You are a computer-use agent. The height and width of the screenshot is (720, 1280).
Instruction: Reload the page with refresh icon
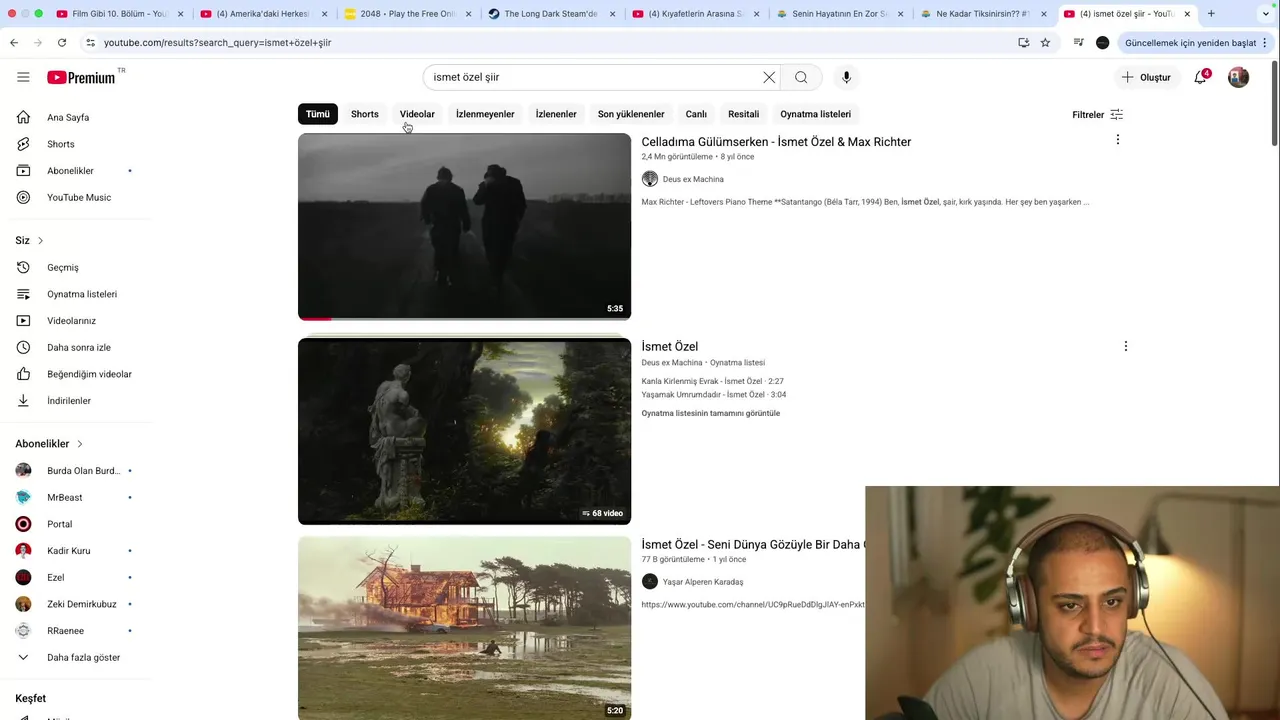click(62, 43)
